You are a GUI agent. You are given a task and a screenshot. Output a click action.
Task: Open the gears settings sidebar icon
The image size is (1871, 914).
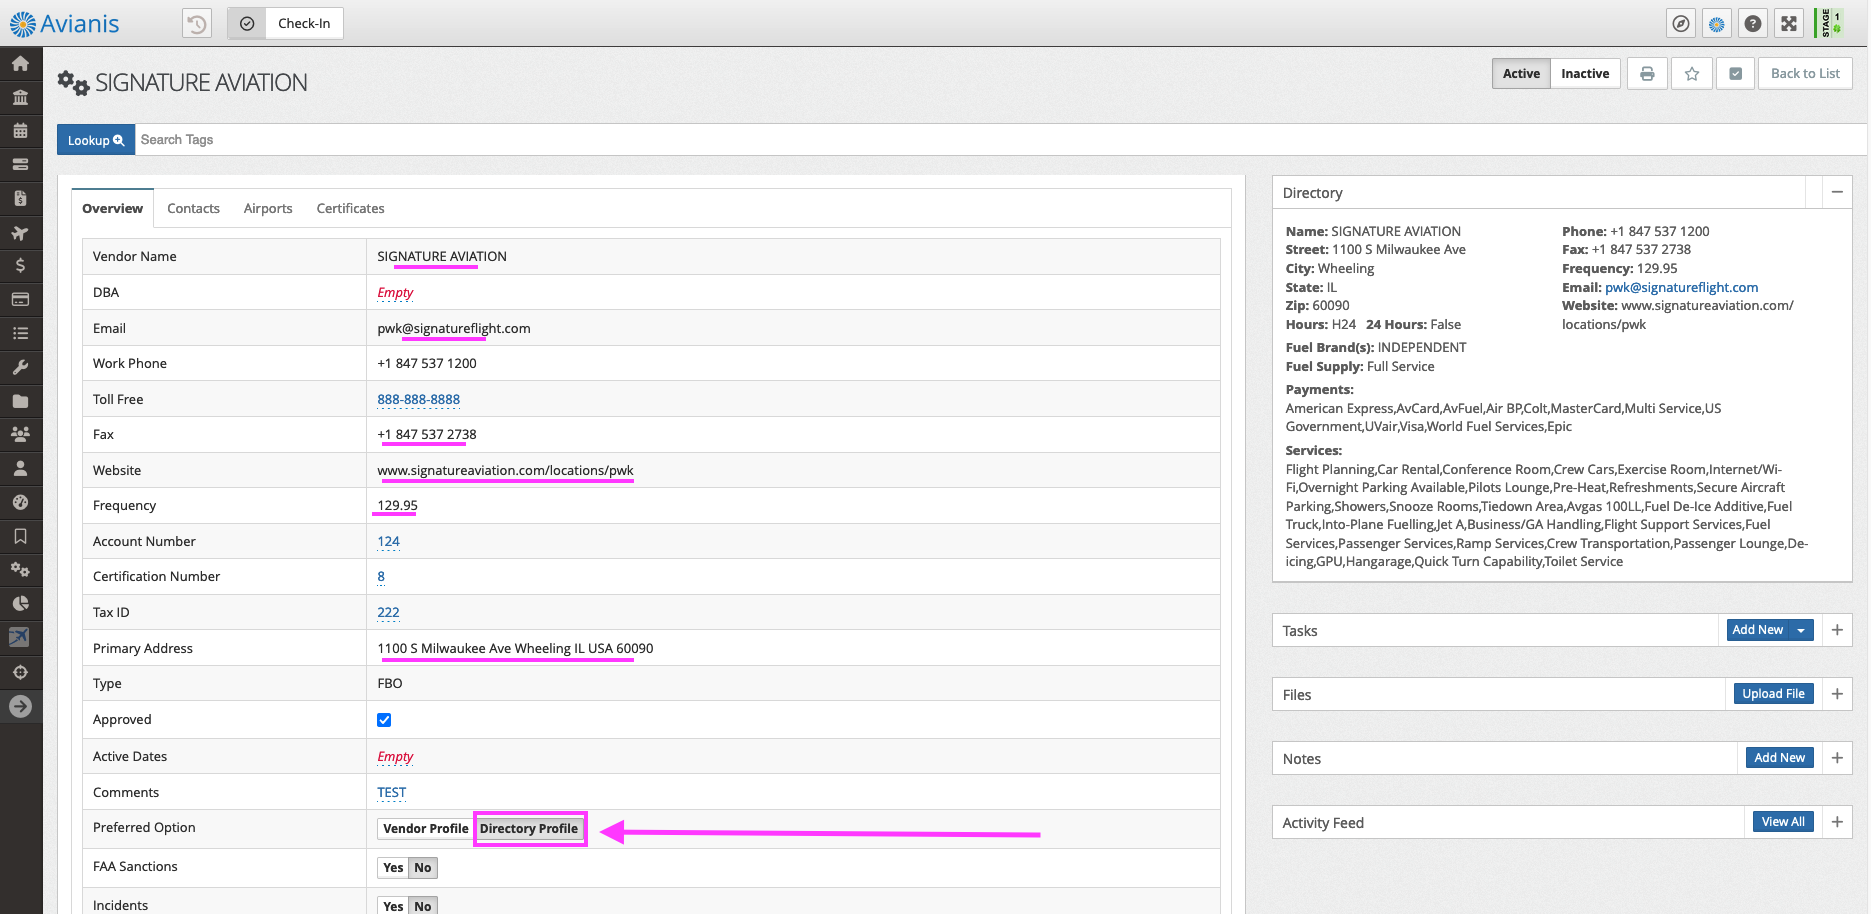tap(20, 570)
